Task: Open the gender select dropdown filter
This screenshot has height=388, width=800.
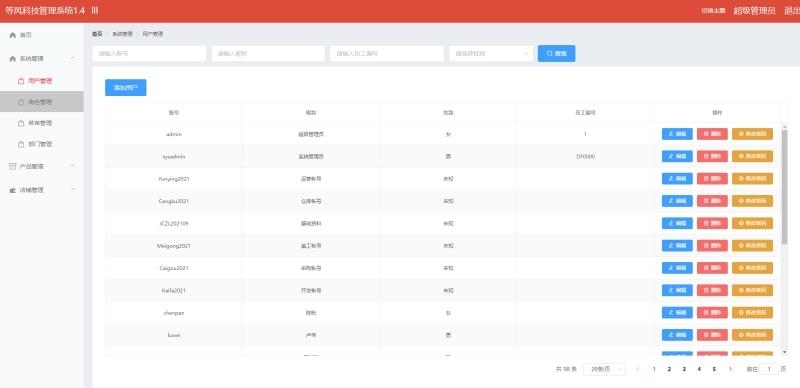Action: point(491,54)
